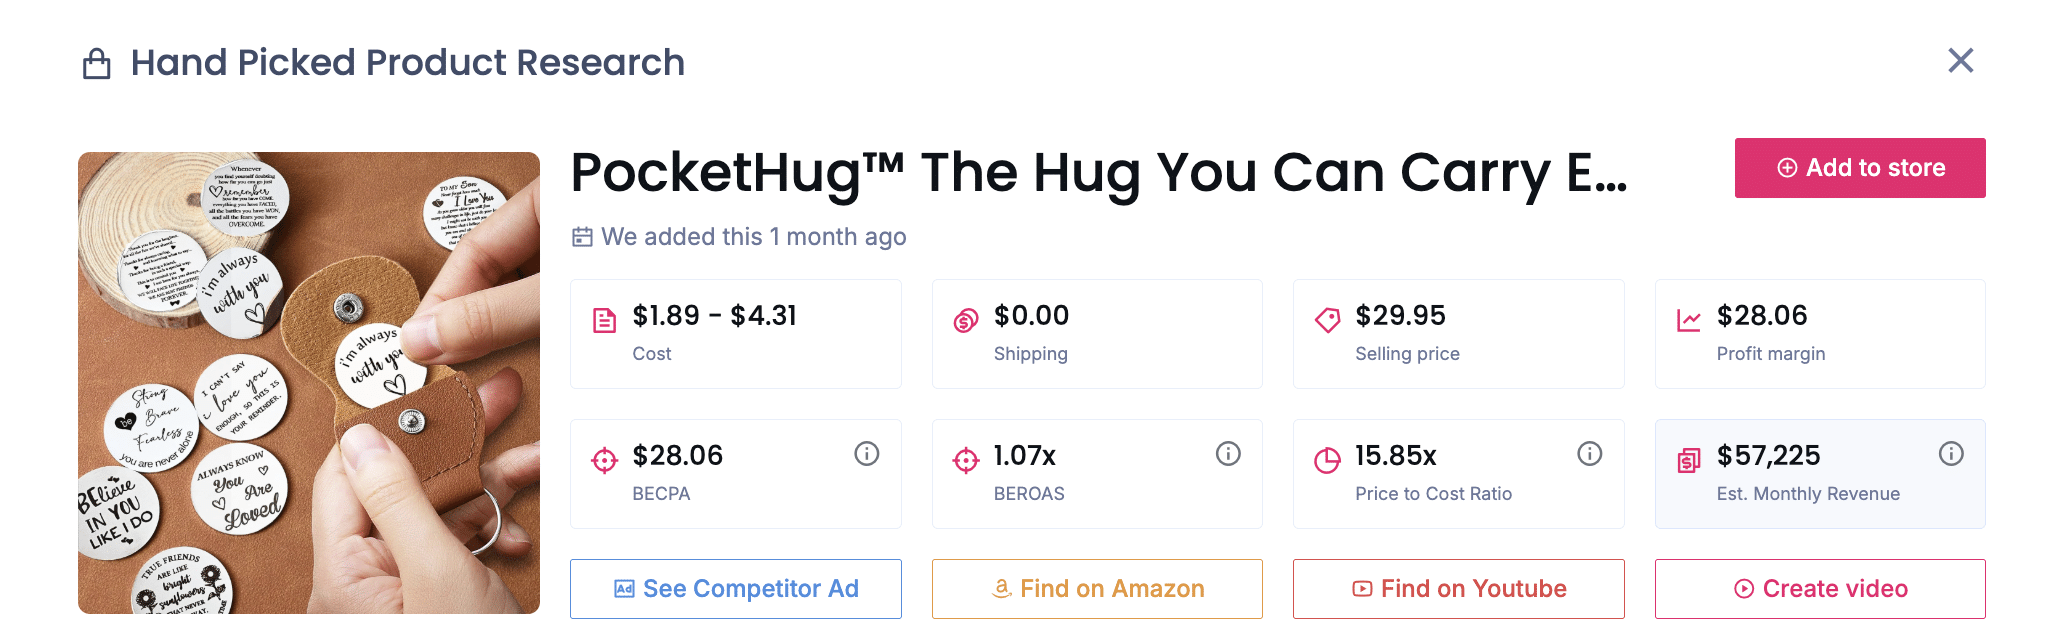
Task: Click the Est. Monthly Revenue info icon
Action: point(1951,454)
